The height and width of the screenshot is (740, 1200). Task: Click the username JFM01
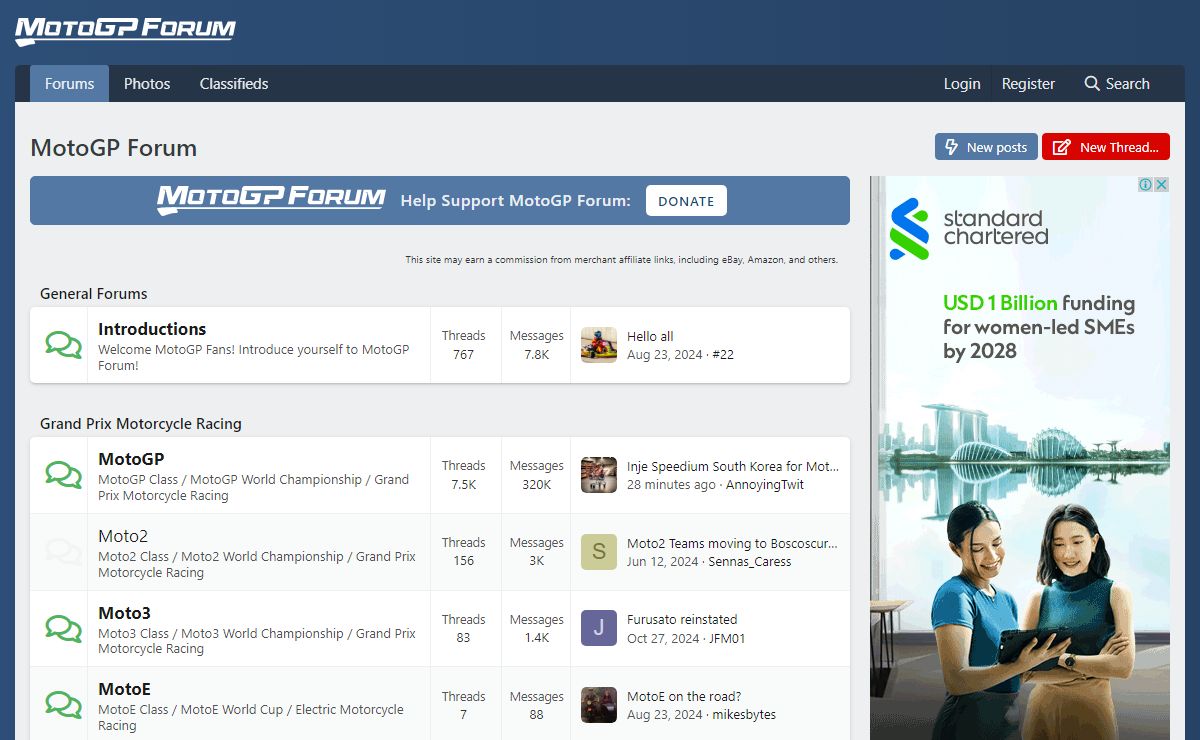point(727,639)
